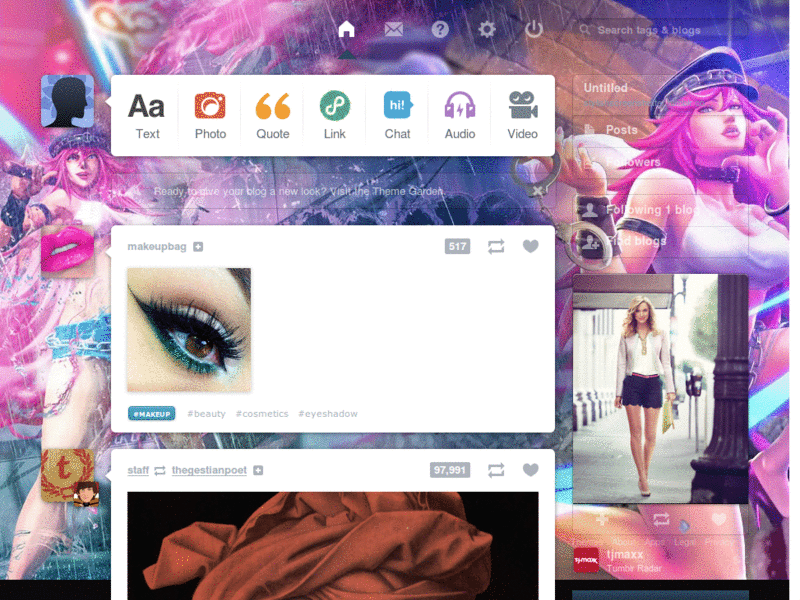This screenshot has width=800, height=600.
Task: Create a new Video post
Action: point(522,116)
